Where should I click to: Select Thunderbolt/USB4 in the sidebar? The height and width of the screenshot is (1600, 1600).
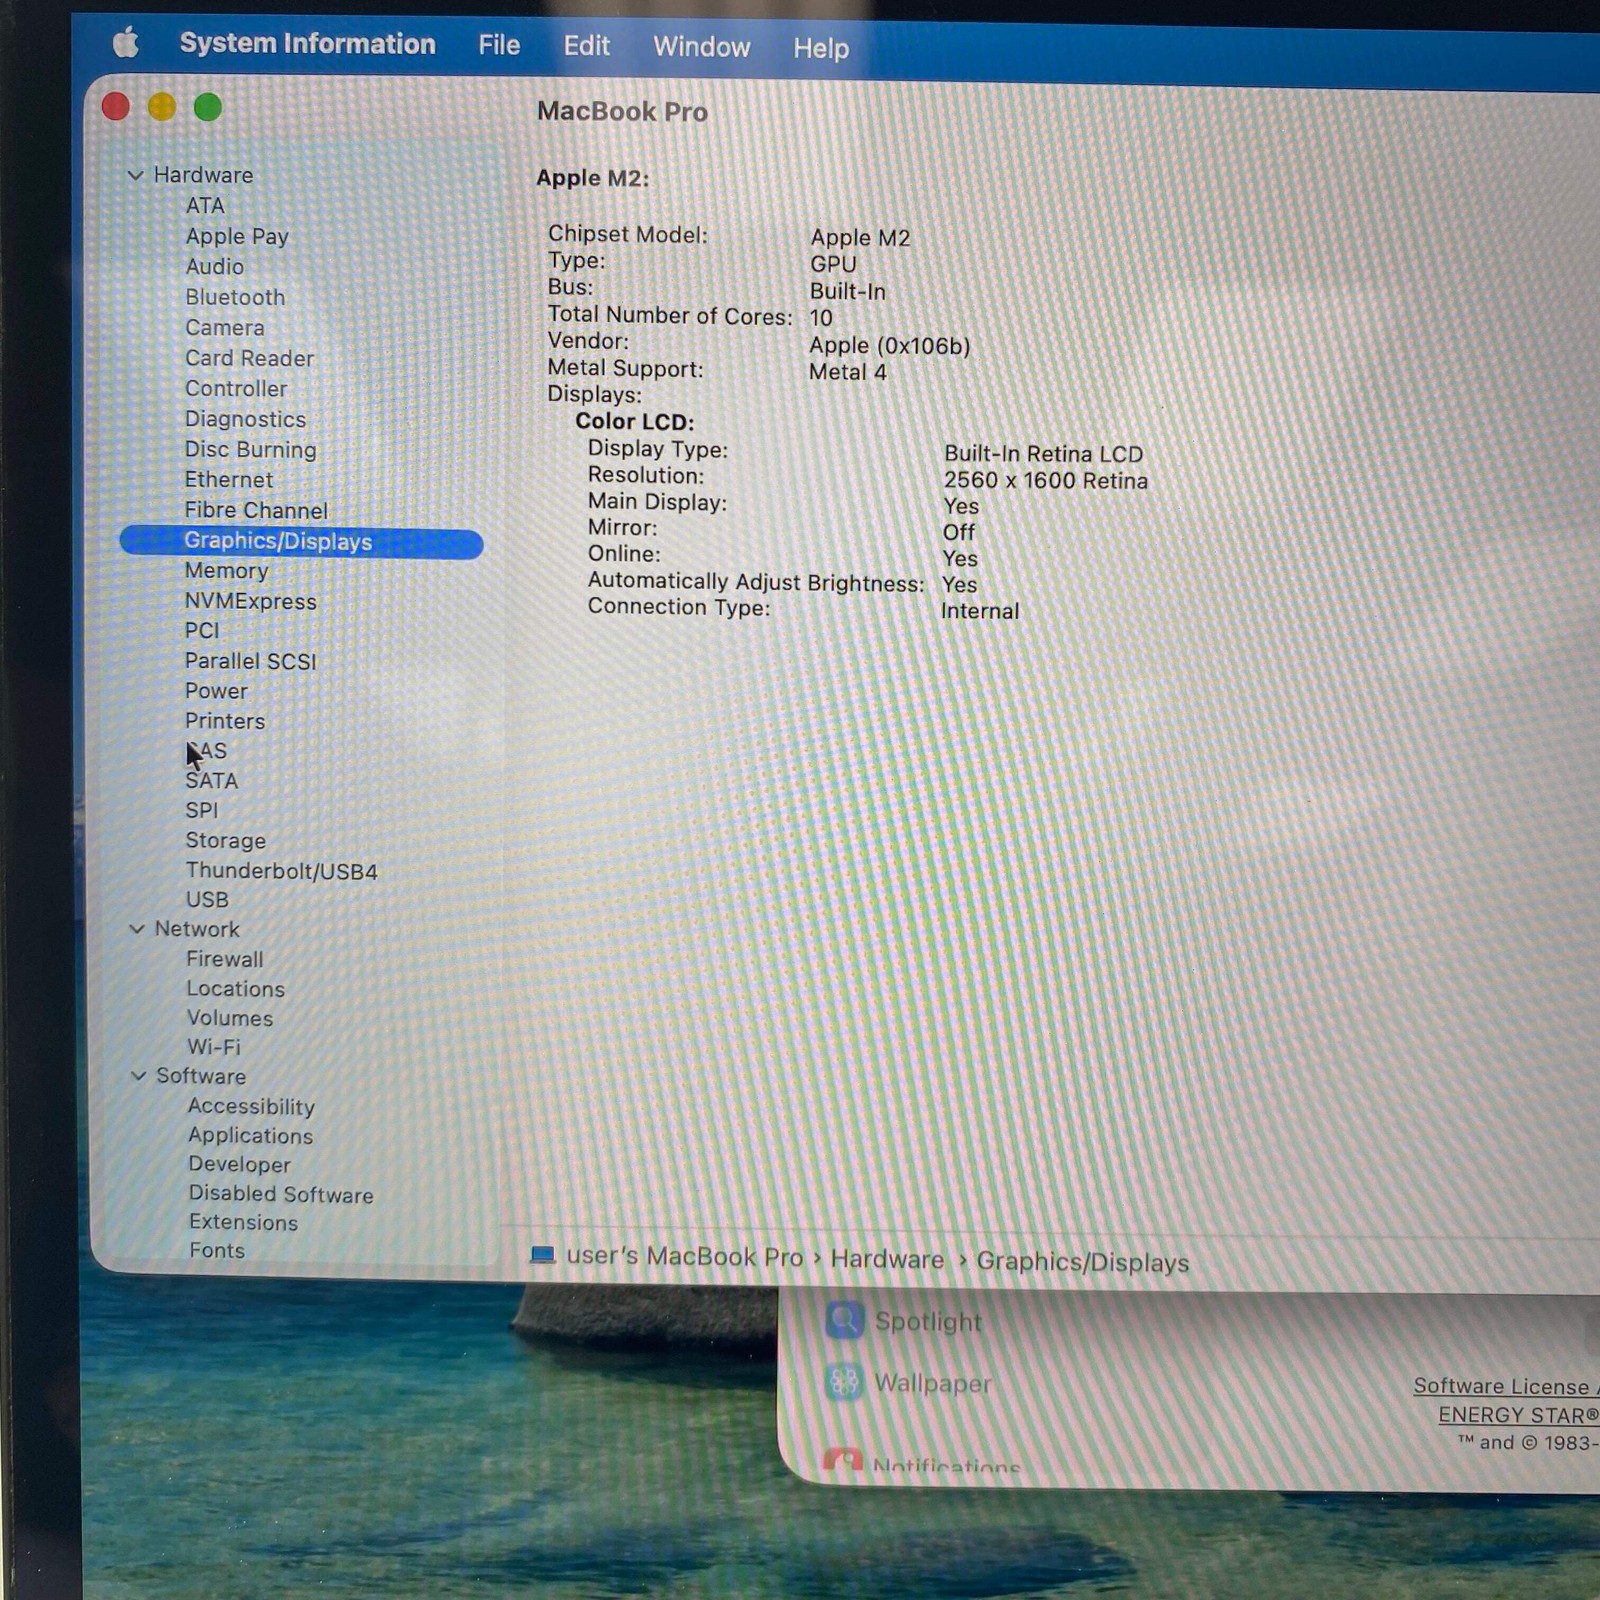coord(281,871)
